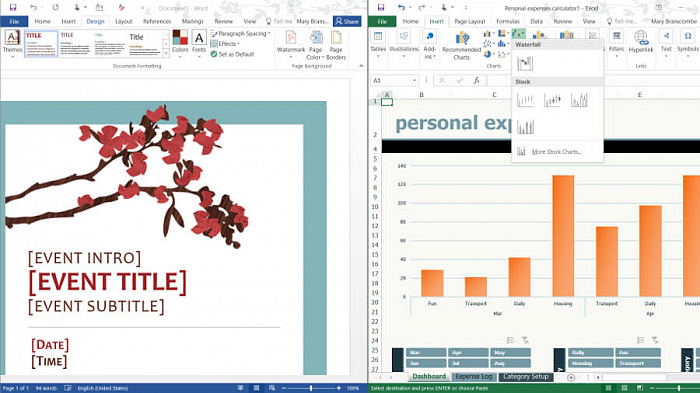Insert a Hyperlink in Excel
The image size is (700, 393).
641,42
